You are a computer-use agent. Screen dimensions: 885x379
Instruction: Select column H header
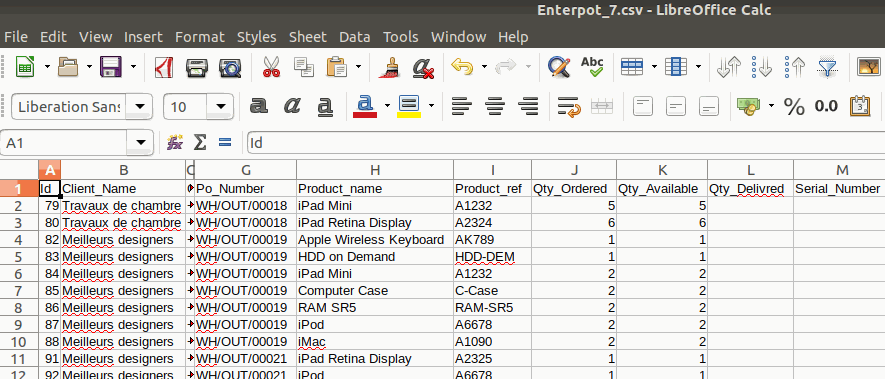[375, 170]
